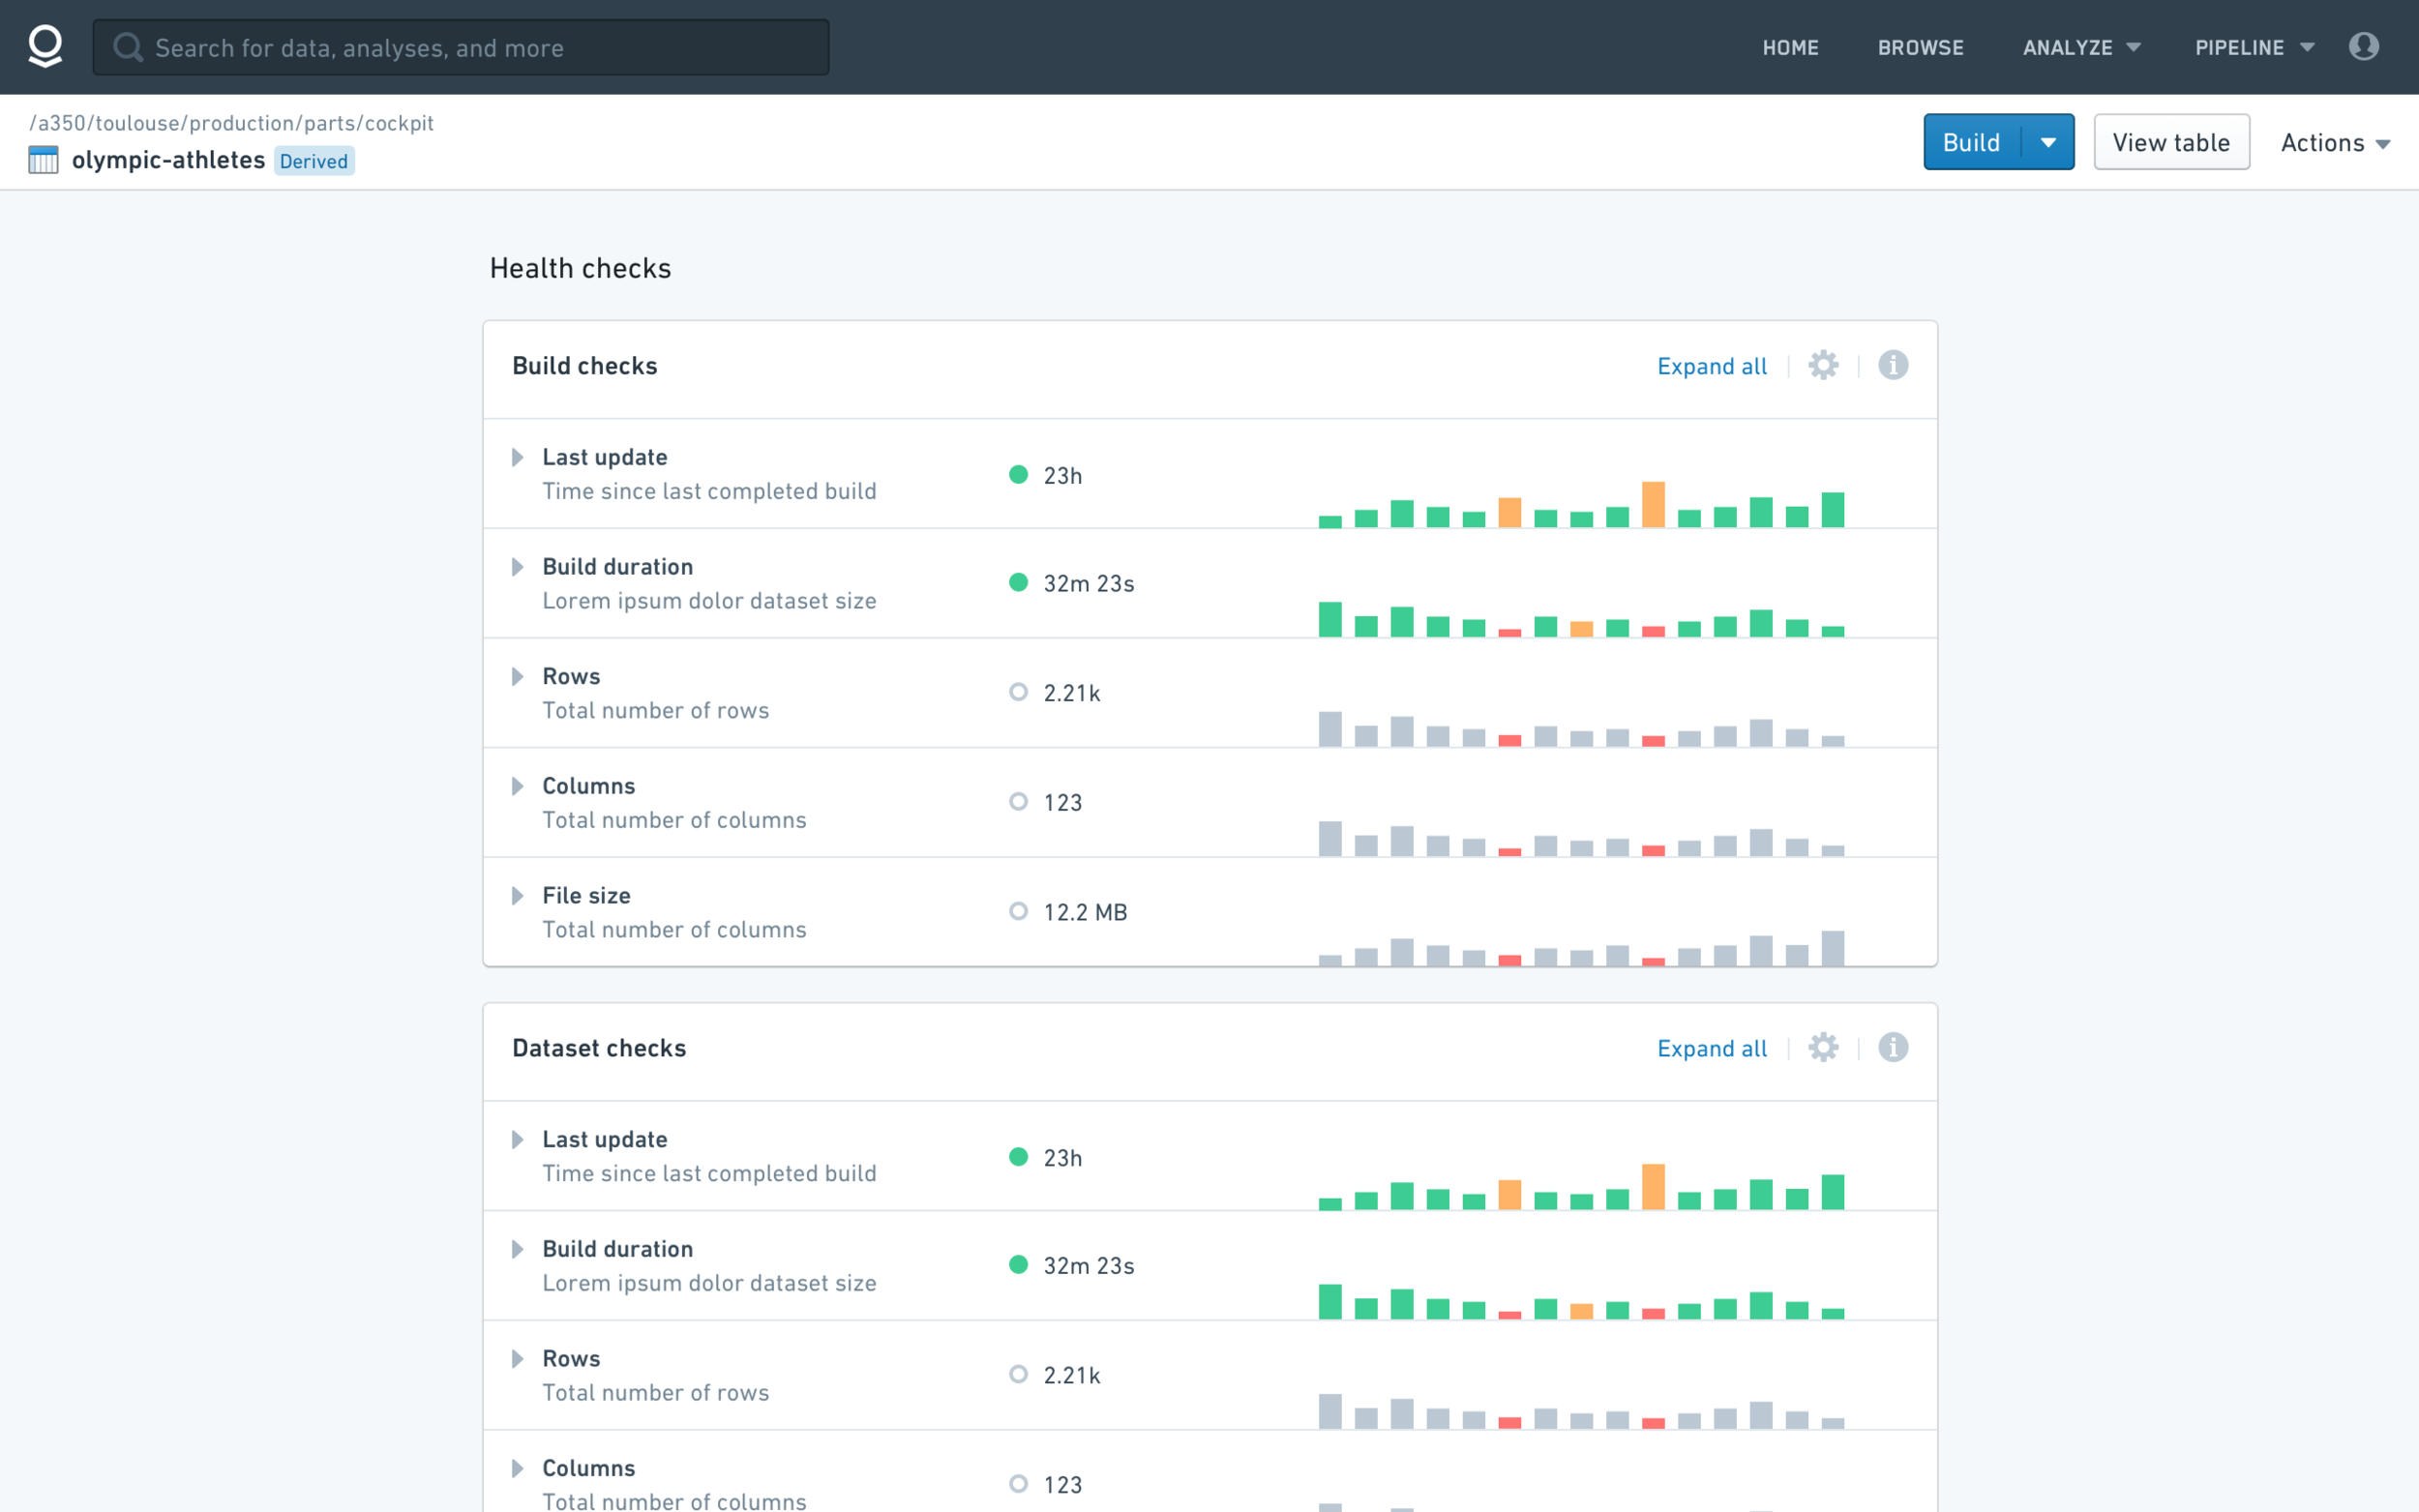
Task: Click tall orange bar in Build checks Last update chart
Action: pos(1653,504)
